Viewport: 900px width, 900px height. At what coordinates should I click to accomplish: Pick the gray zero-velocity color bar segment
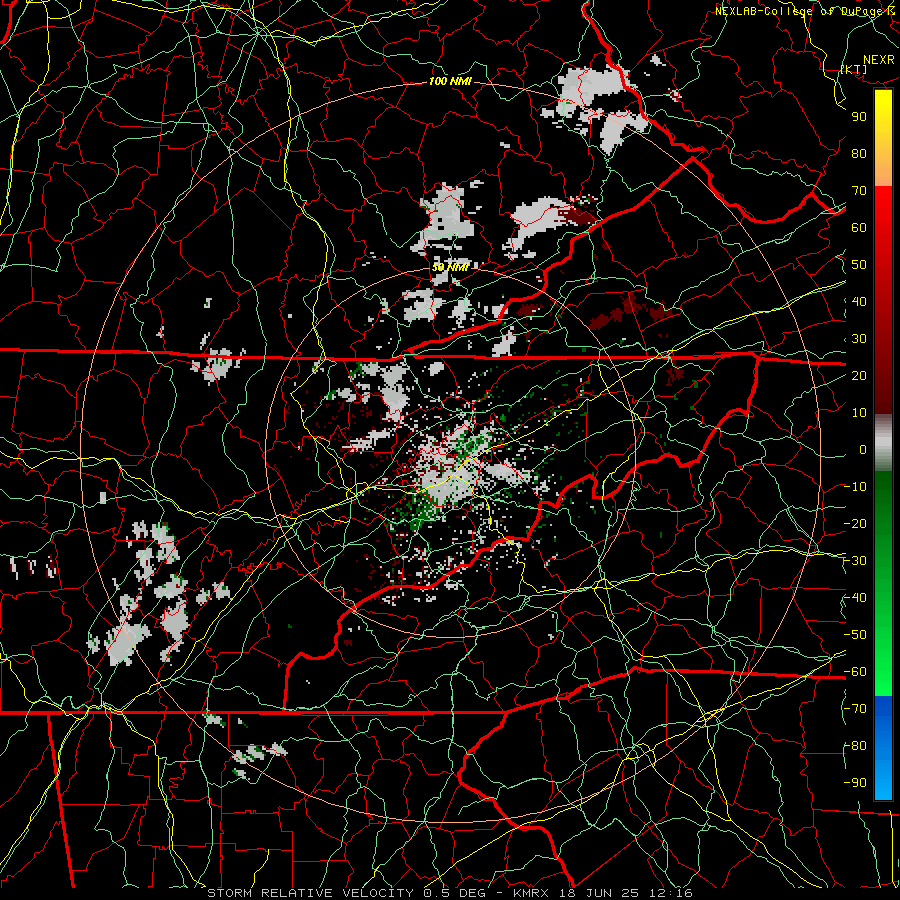[x=883, y=443]
